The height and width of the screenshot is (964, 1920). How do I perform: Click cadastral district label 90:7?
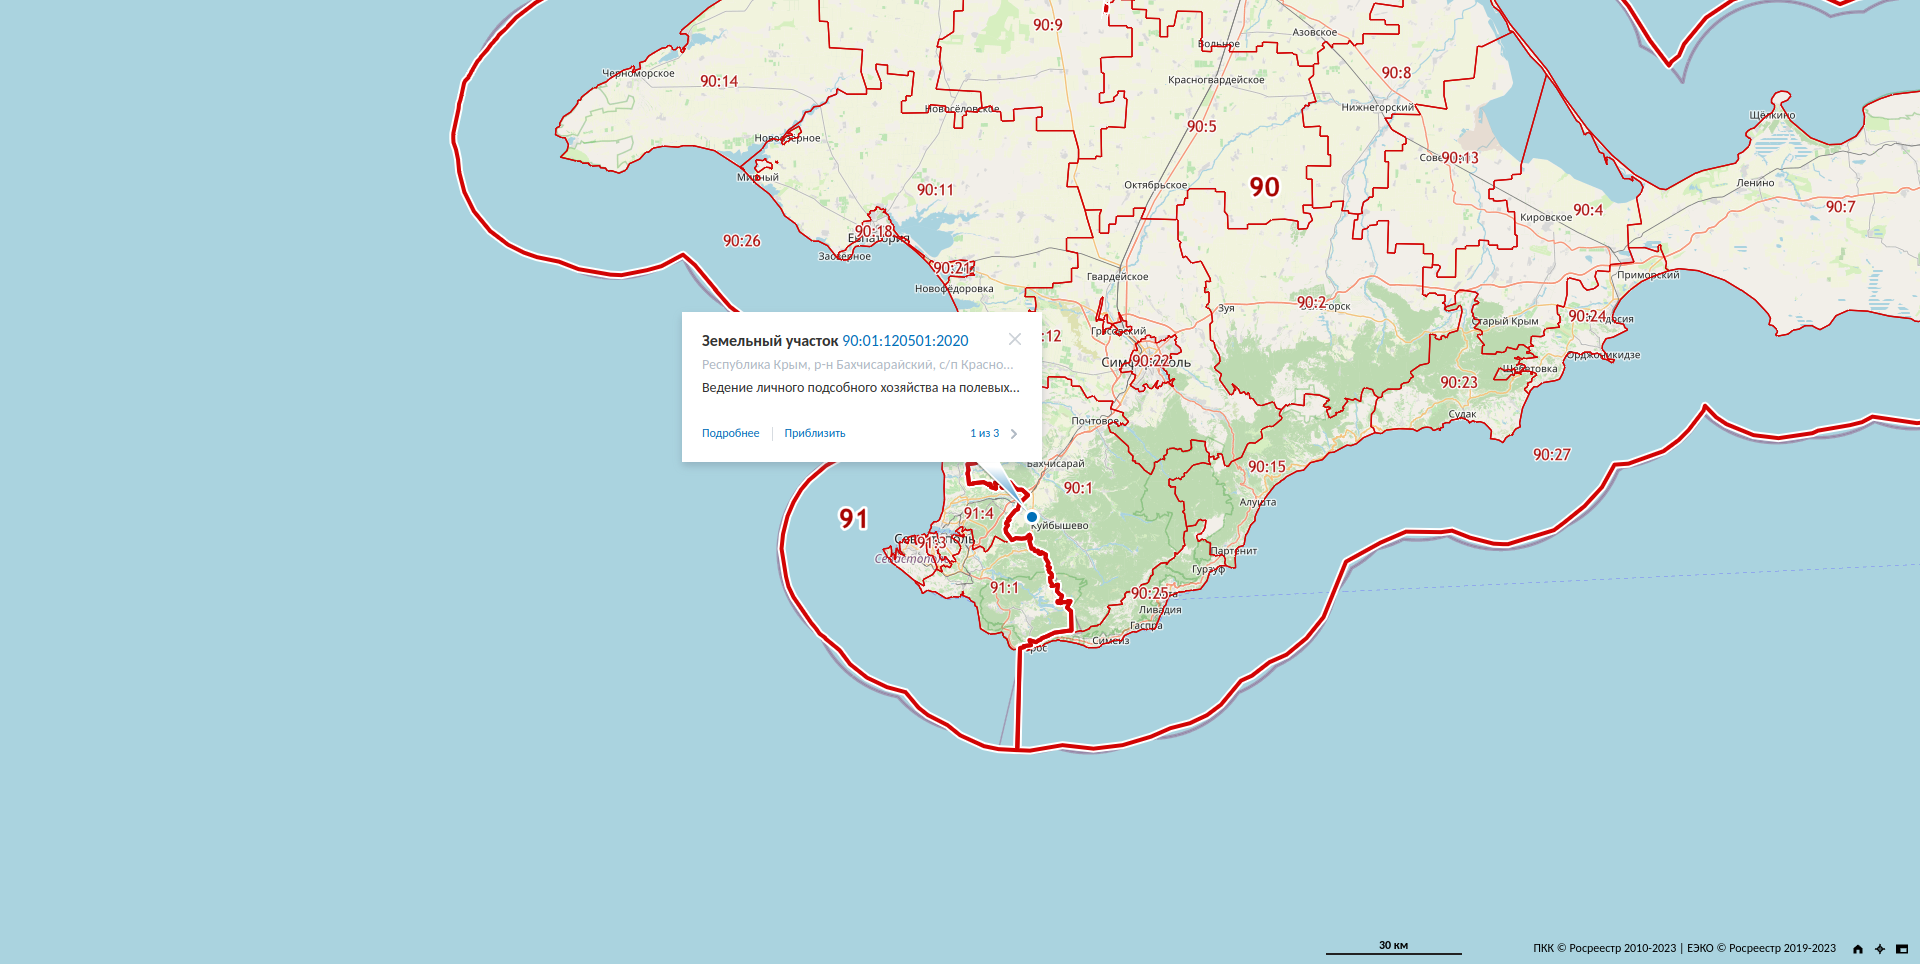[x=1840, y=207]
